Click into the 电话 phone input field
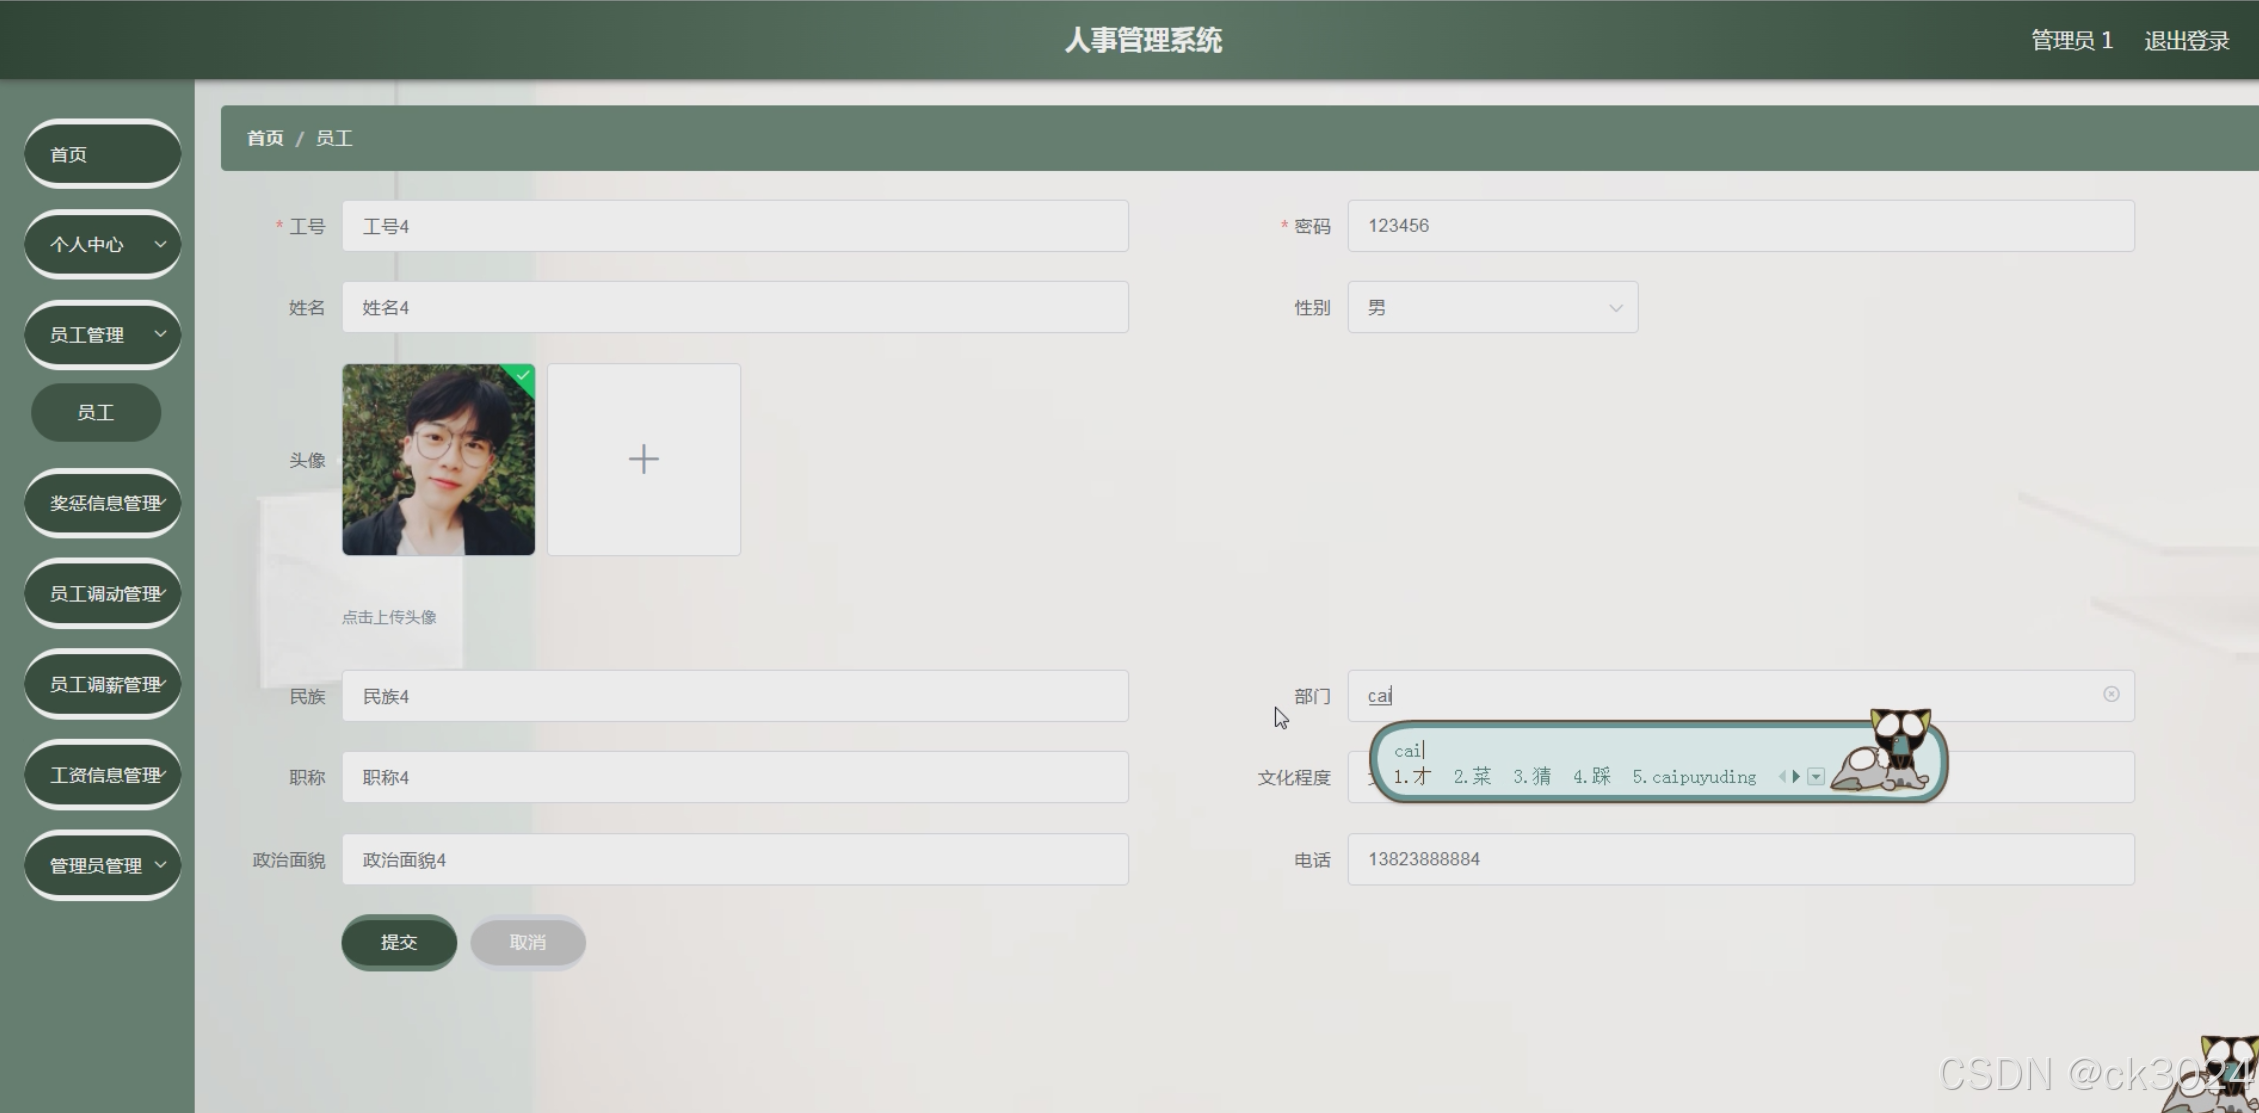Image resolution: width=2259 pixels, height=1113 pixels. tap(1740, 859)
